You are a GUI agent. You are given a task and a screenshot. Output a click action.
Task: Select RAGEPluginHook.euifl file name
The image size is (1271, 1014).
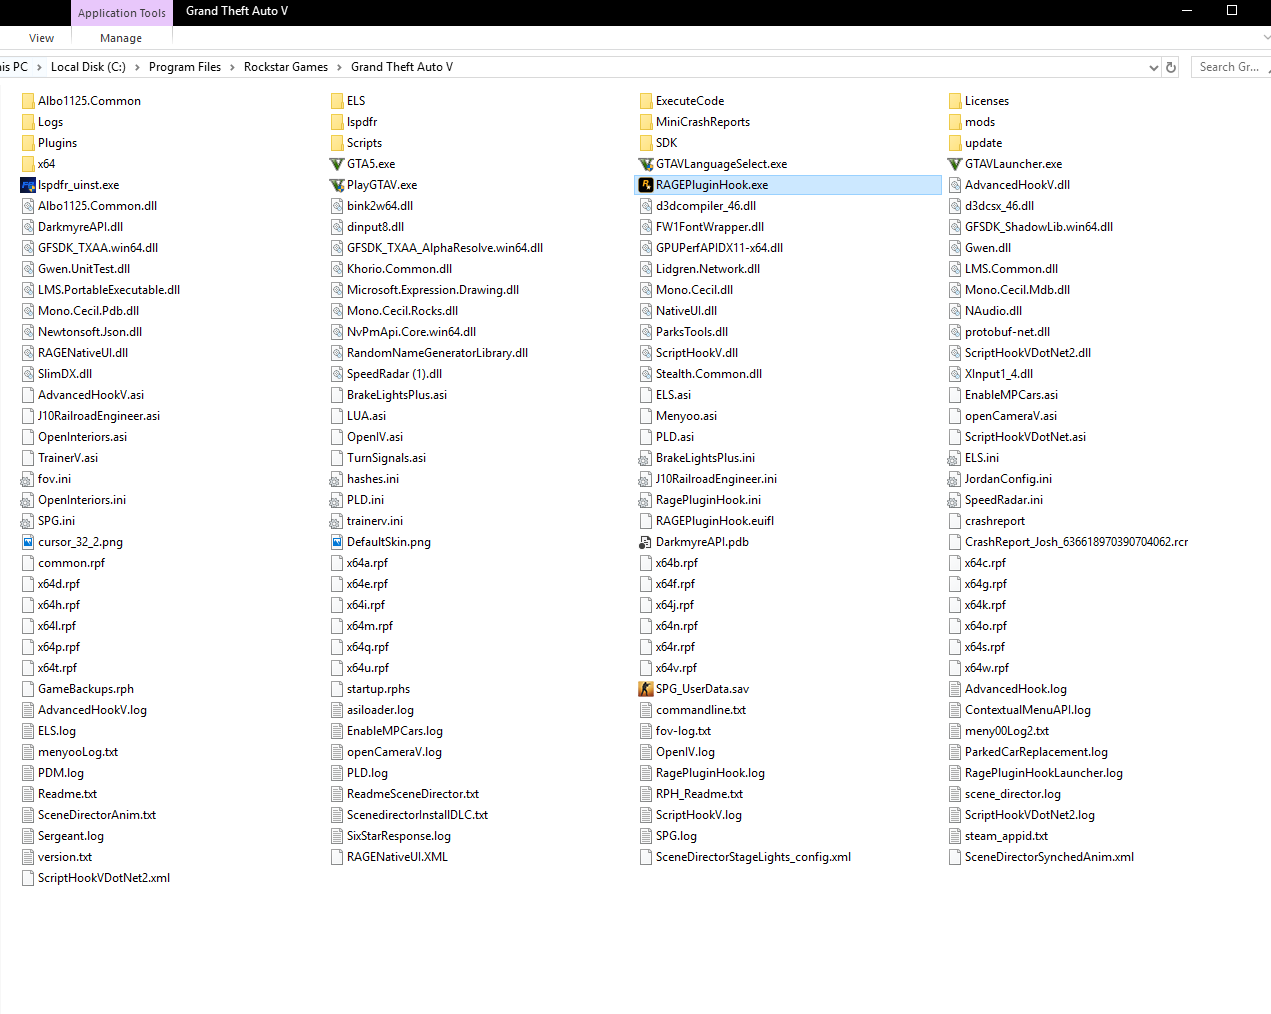point(714,521)
